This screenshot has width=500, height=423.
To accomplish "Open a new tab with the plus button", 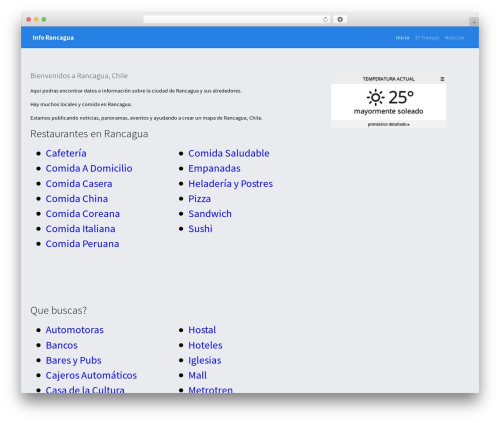I will (474, 22).
